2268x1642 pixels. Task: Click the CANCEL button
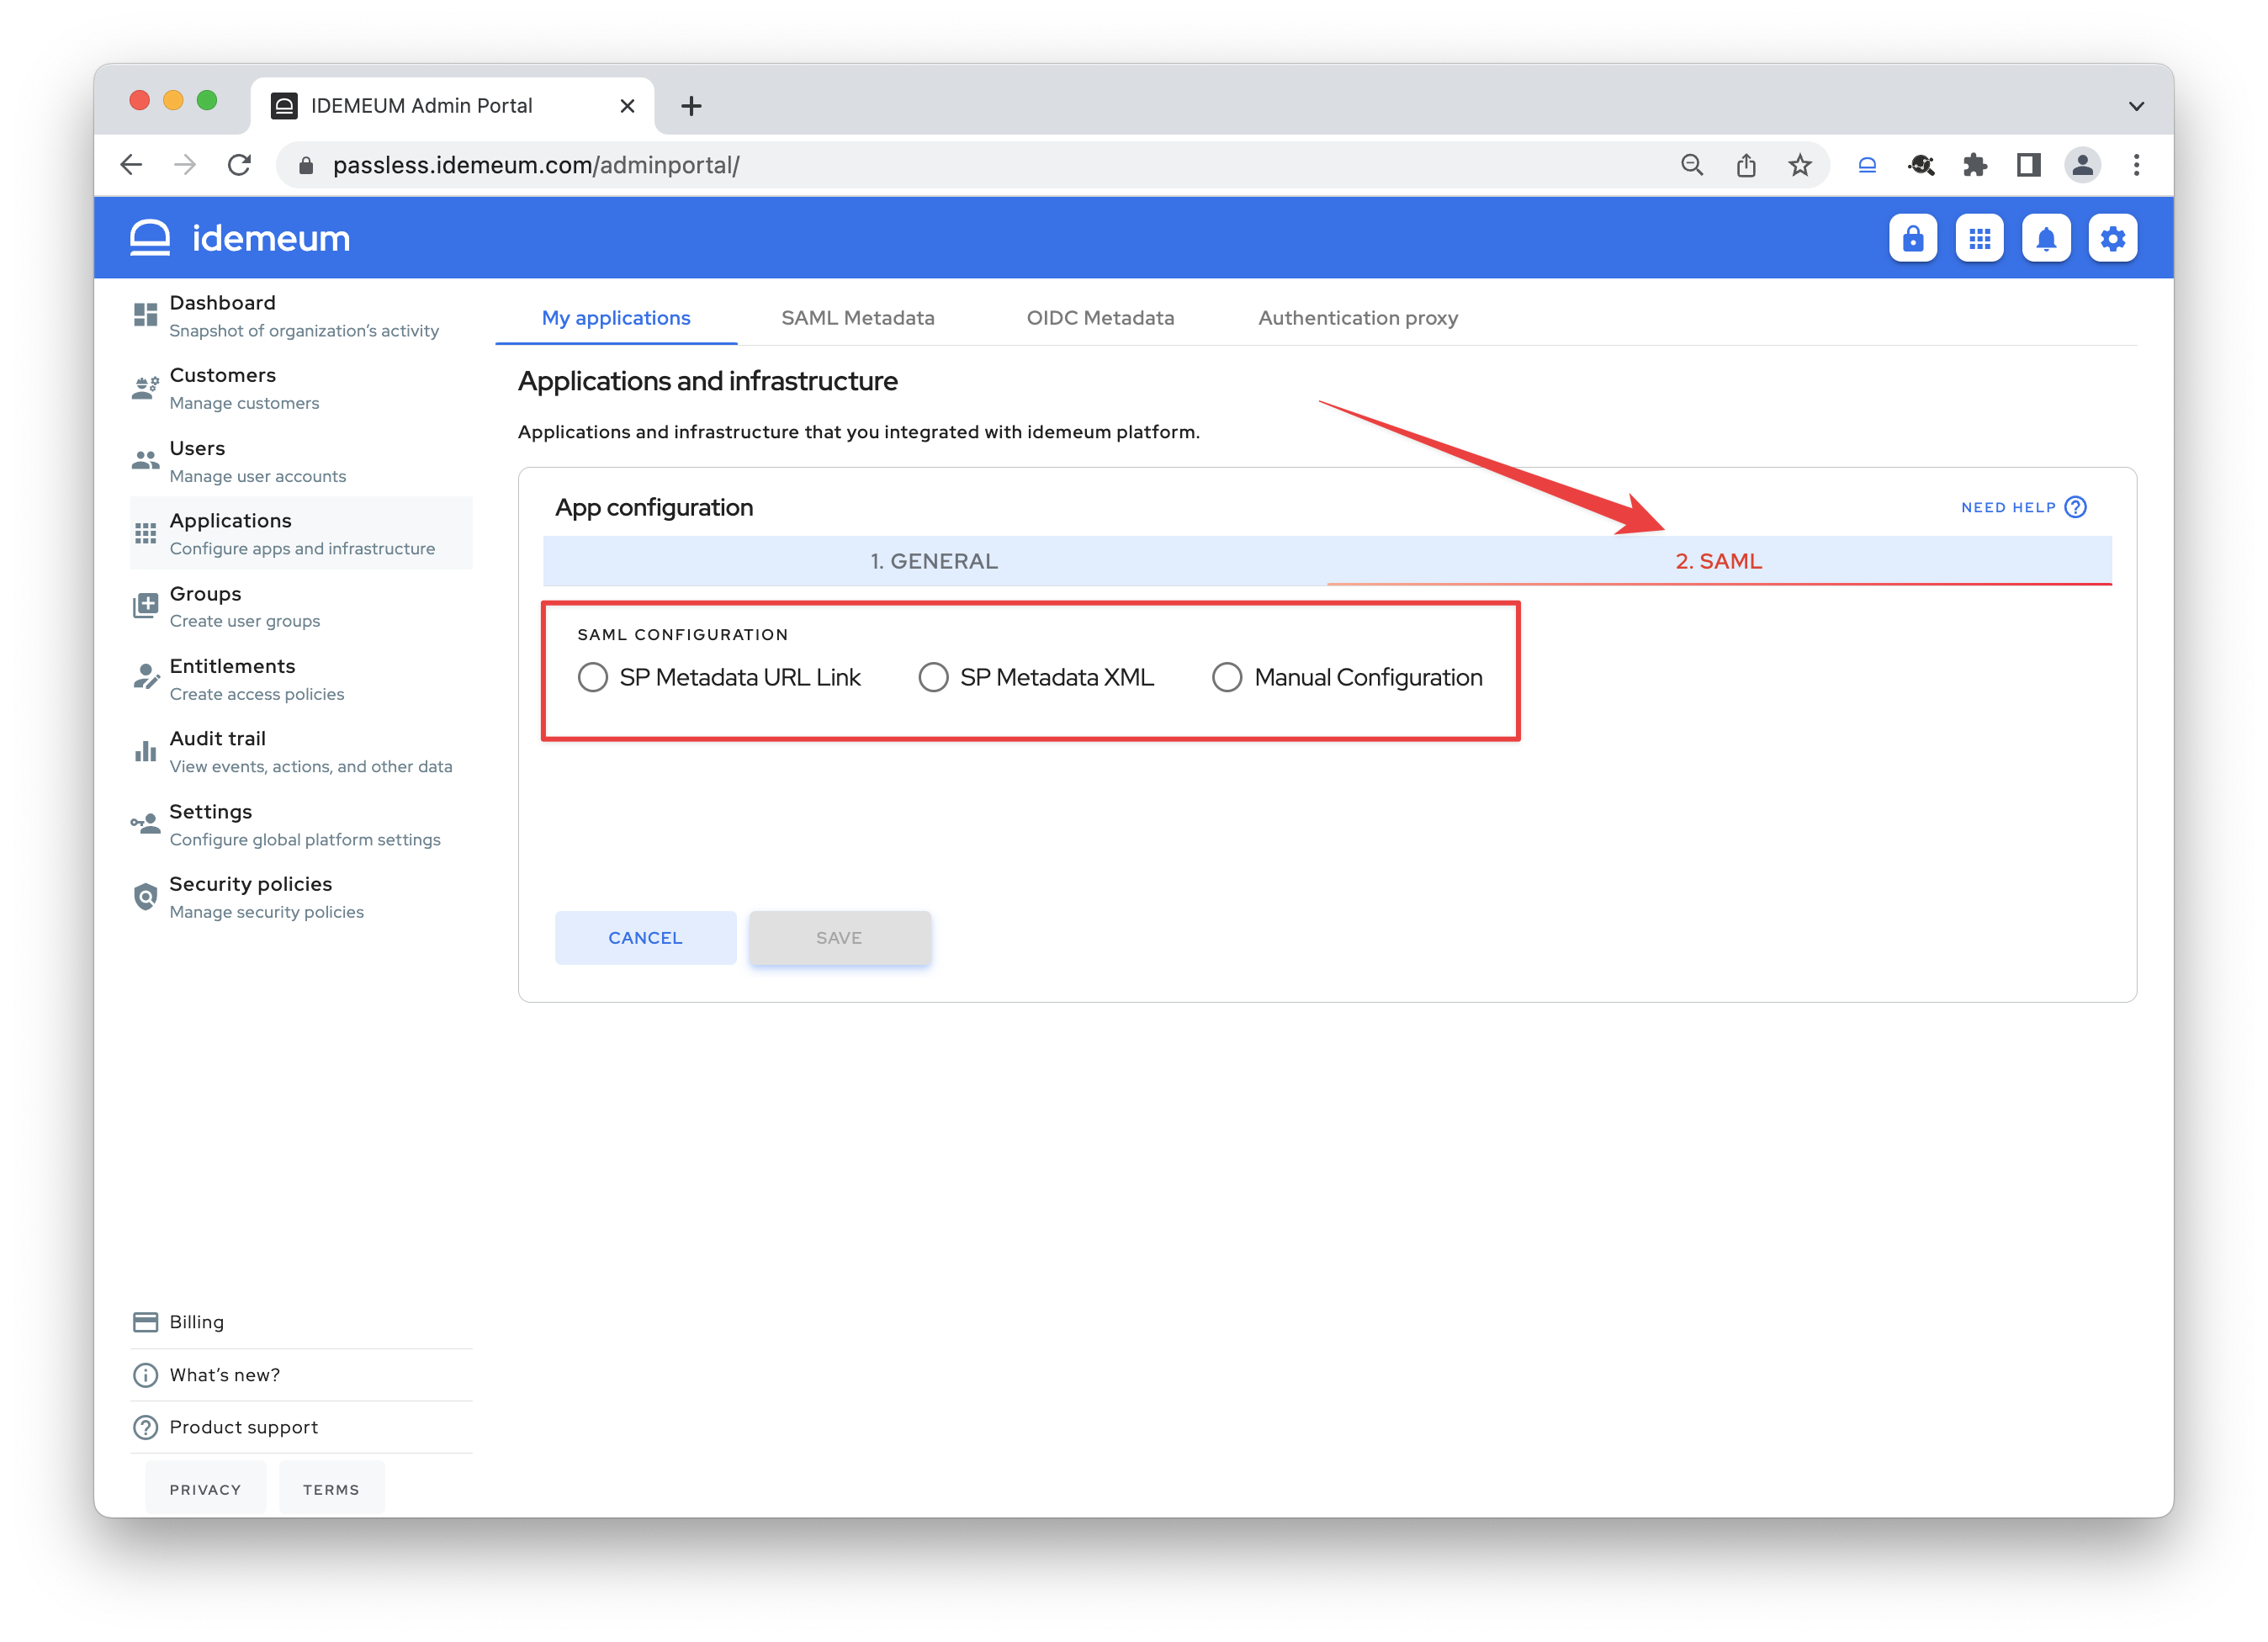645,937
